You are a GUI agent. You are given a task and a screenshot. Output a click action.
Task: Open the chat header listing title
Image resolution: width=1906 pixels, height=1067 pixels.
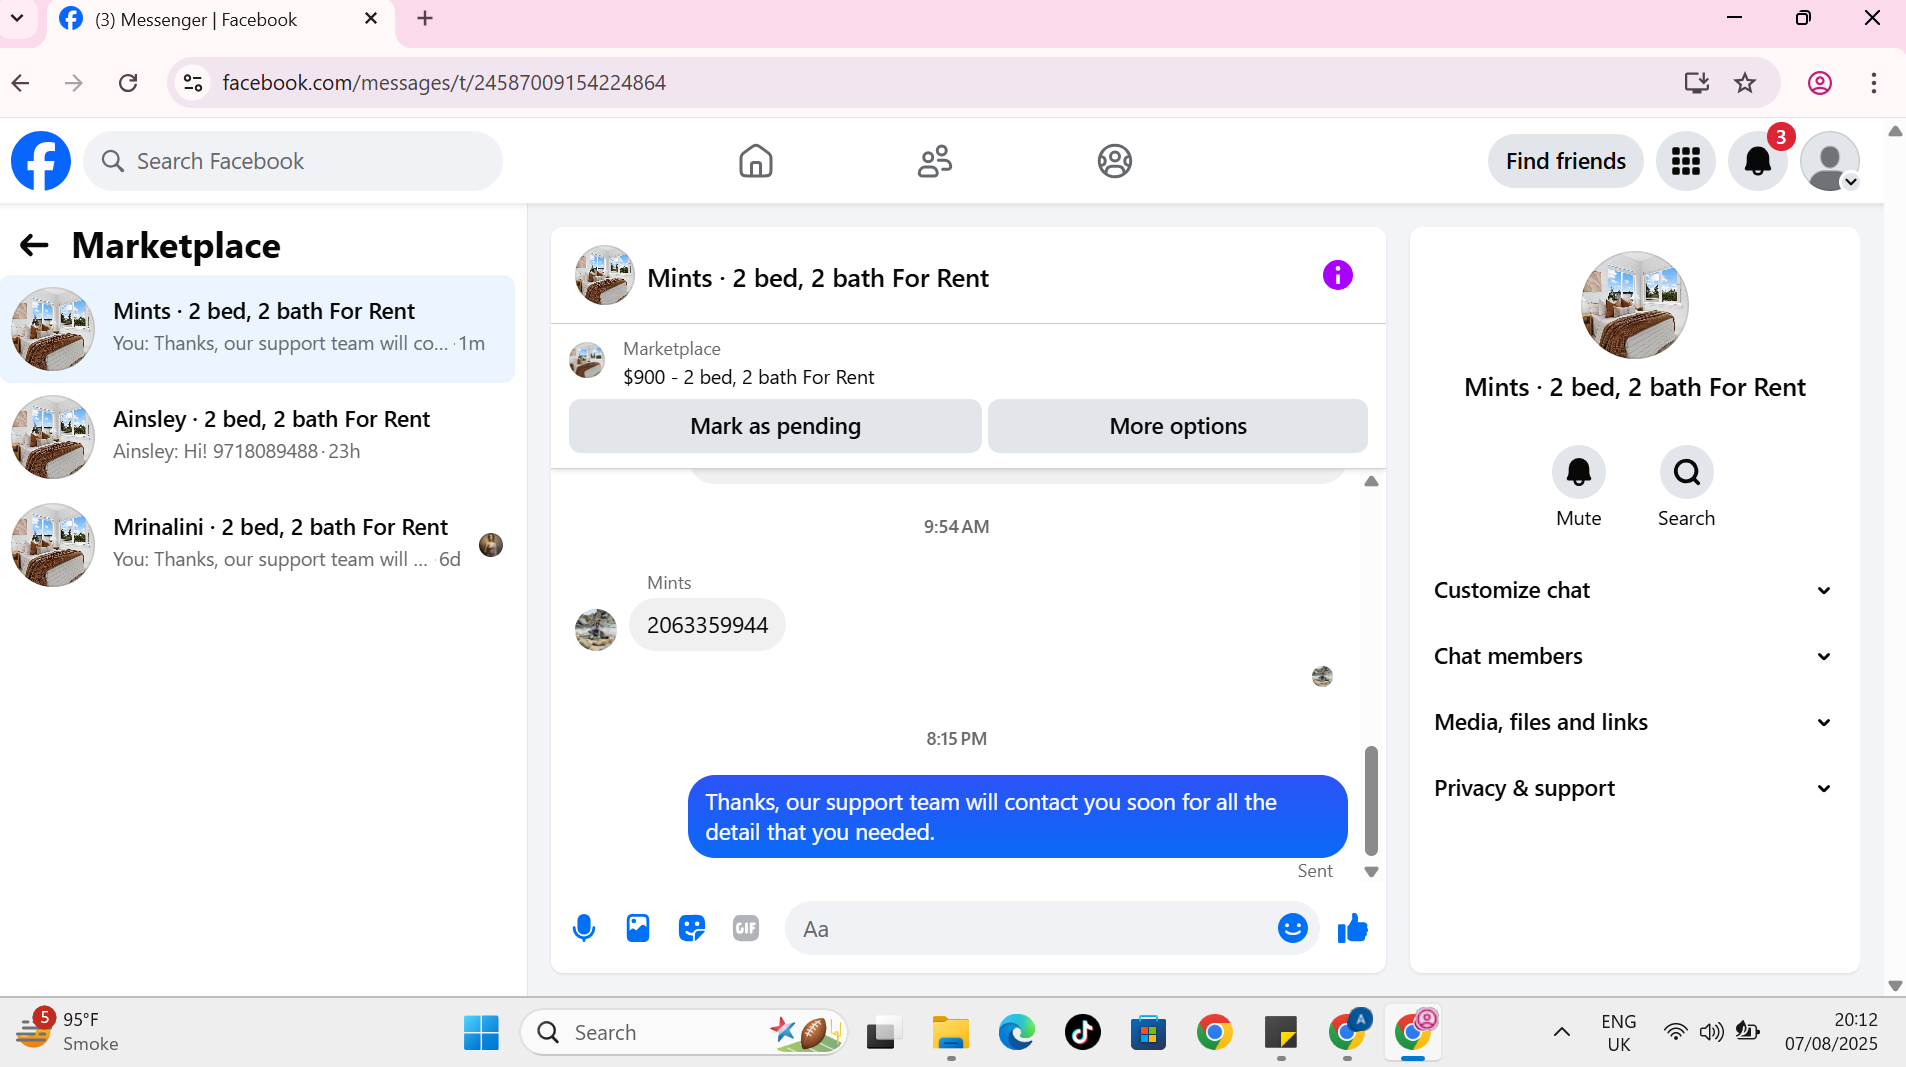pyautogui.click(x=818, y=278)
